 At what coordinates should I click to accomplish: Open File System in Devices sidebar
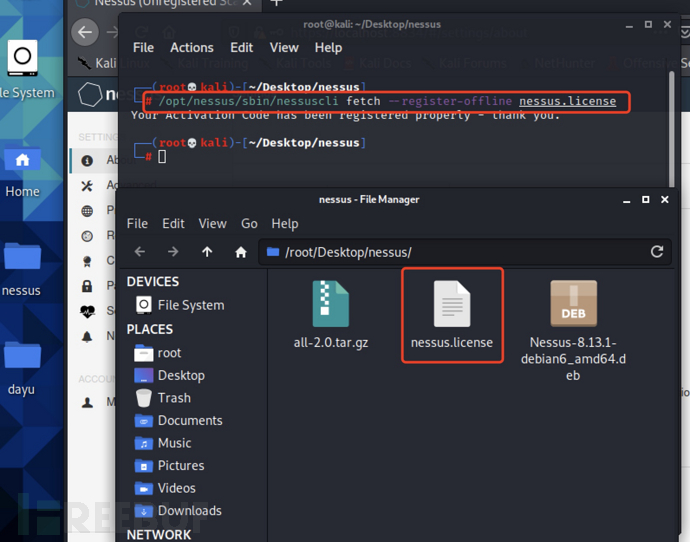point(180,305)
